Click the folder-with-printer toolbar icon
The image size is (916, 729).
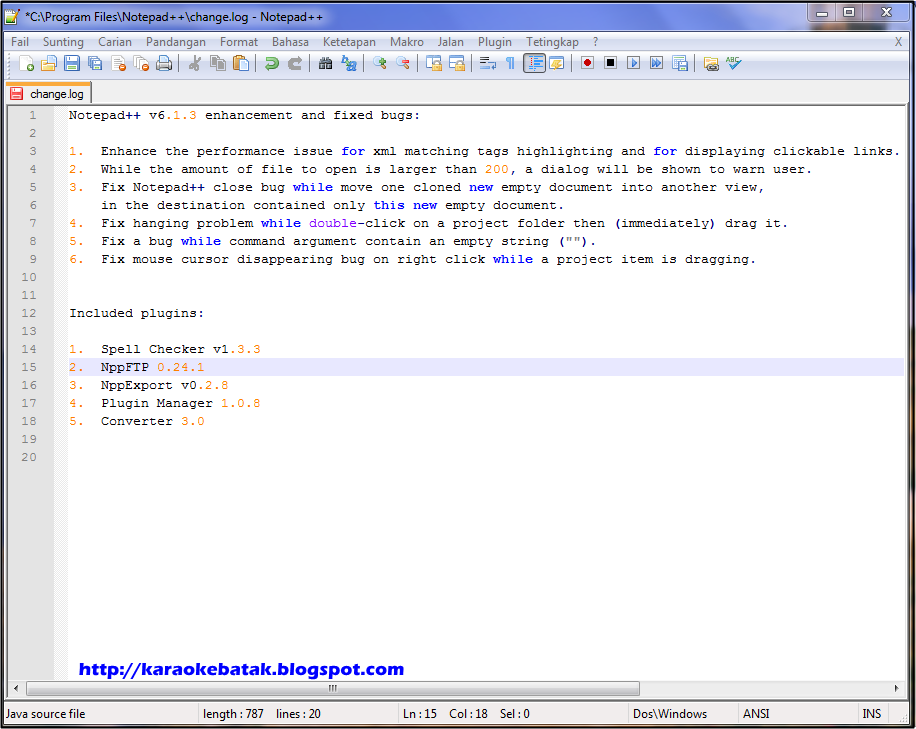(x=711, y=63)
